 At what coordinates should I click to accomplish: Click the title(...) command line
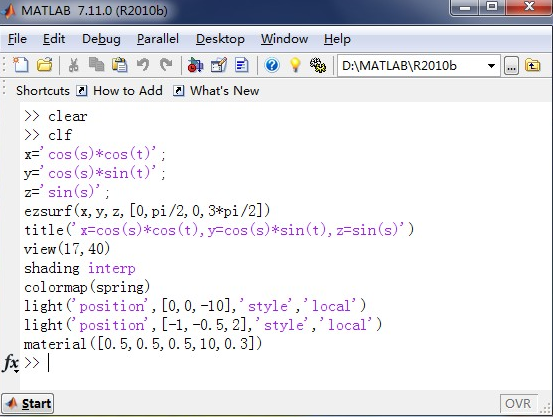[x=219, y=230]
